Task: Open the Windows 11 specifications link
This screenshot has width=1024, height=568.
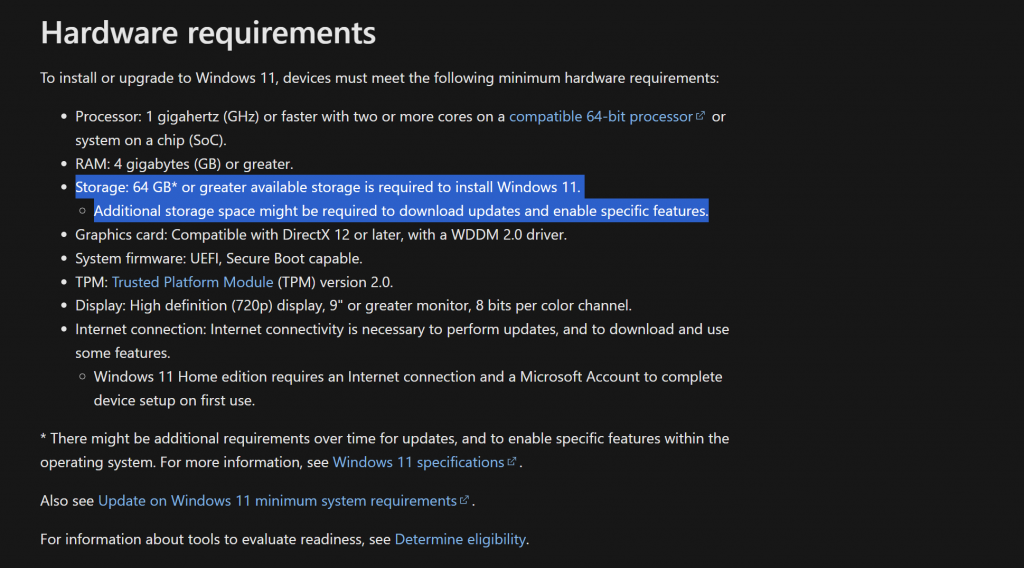Action: [x=418, y=462]
